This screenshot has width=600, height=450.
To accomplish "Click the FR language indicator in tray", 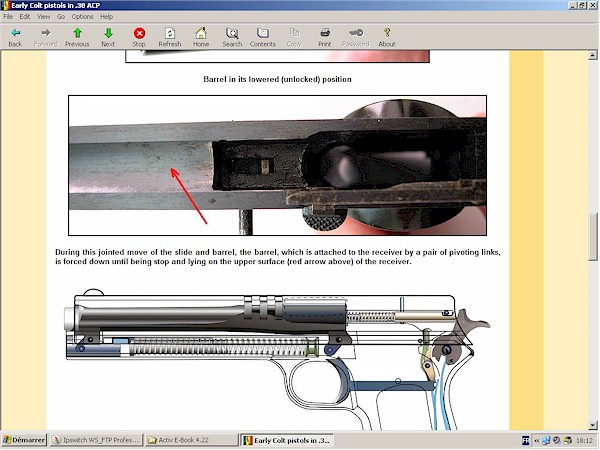I will 526,441.
